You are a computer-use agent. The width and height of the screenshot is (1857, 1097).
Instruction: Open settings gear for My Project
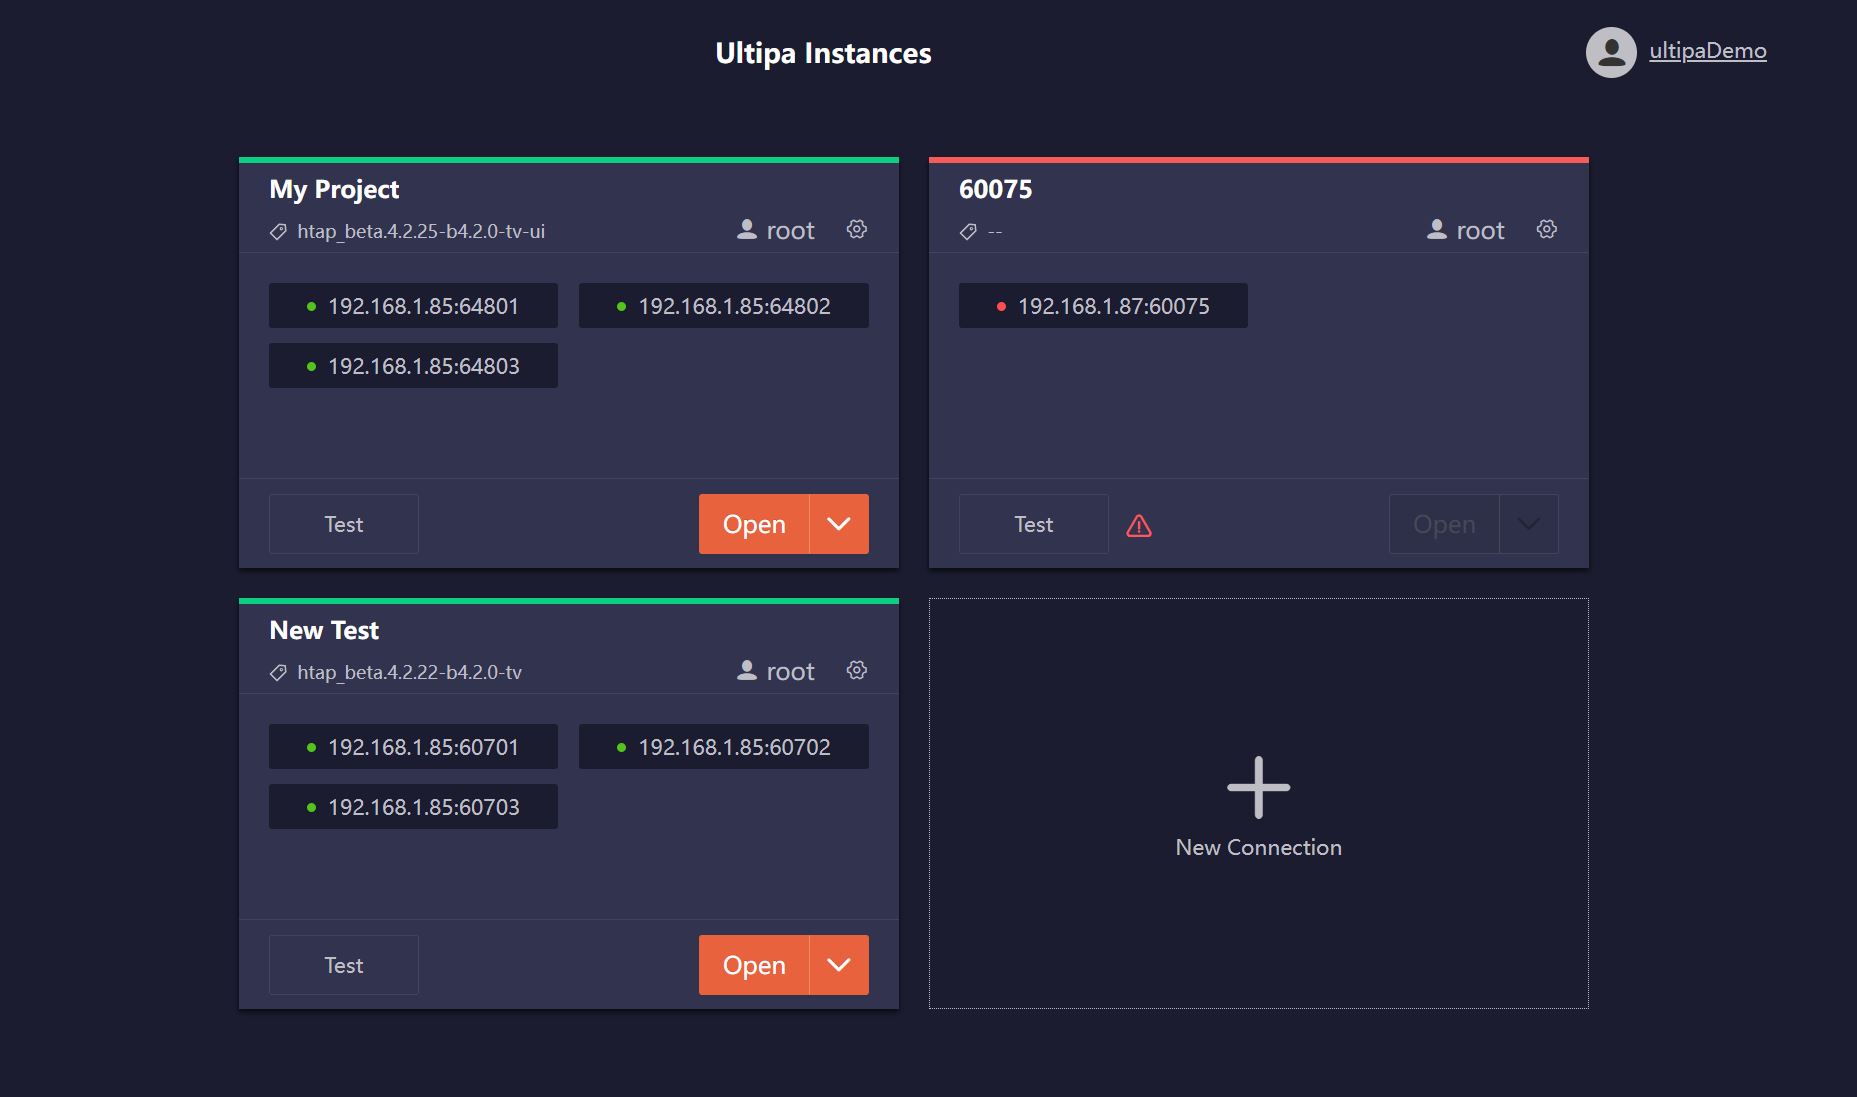[857, 229]
